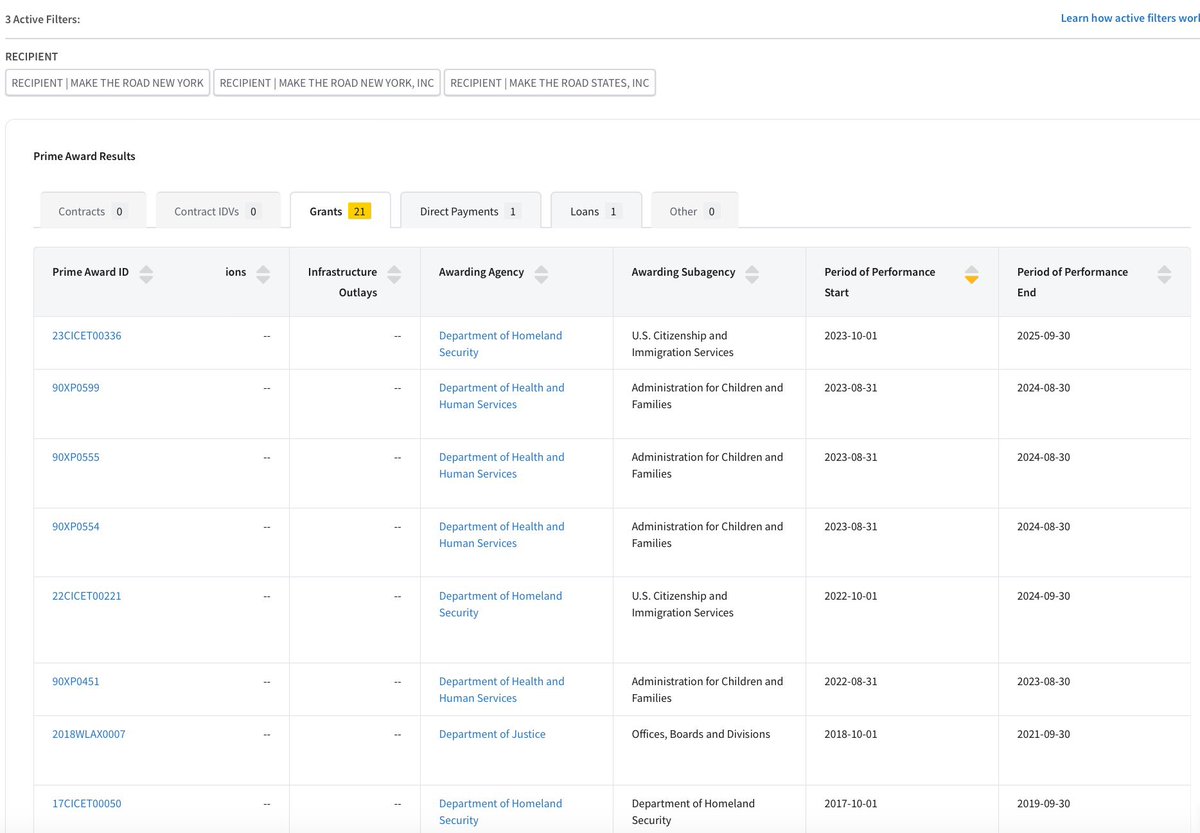Remove Make The Road New York, Inc filter
The image size is (1200, 833).
[x=326, y=83]
